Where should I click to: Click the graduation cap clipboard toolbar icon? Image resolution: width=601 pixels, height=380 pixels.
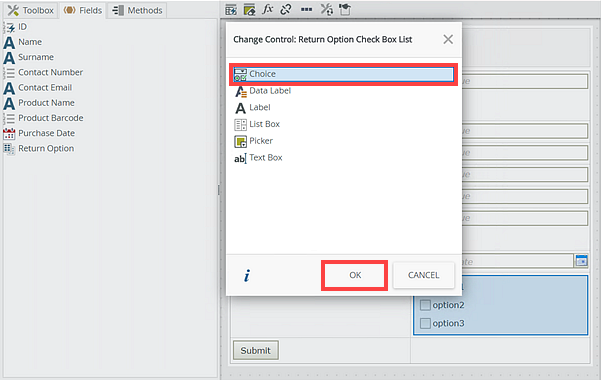click(345, 9)
